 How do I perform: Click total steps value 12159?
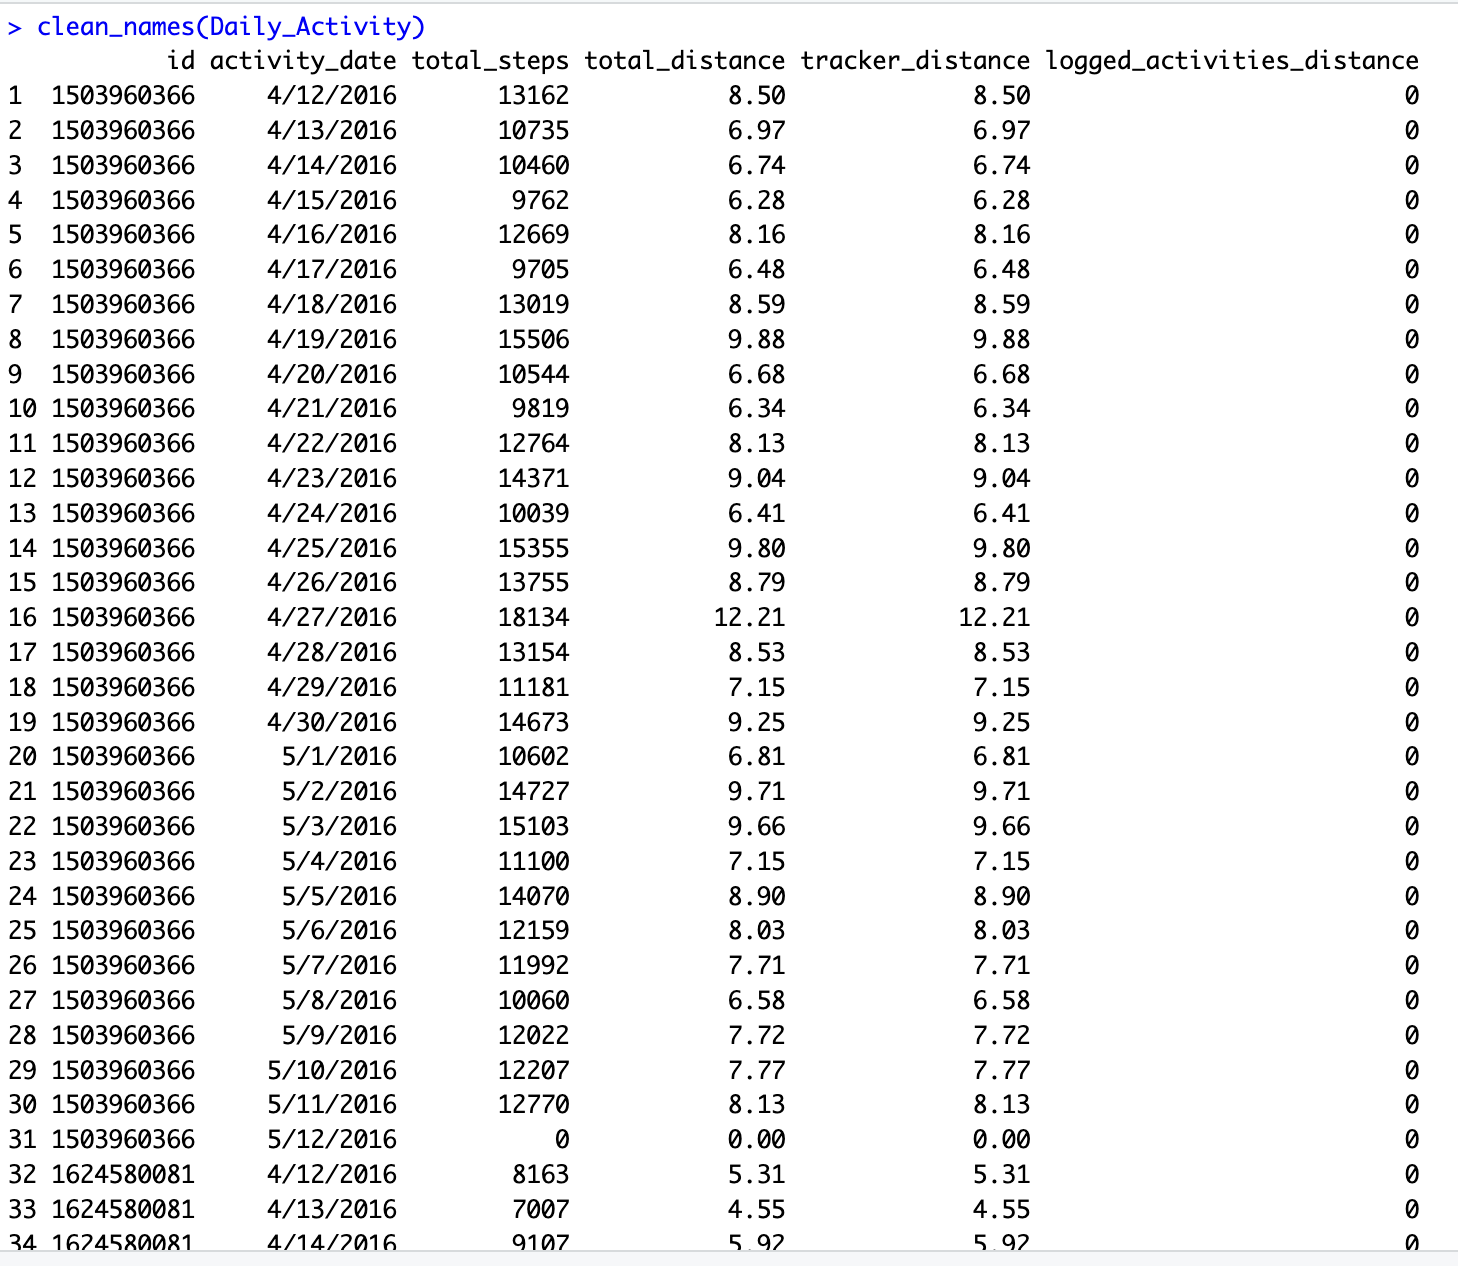click(x=534, y=931)
